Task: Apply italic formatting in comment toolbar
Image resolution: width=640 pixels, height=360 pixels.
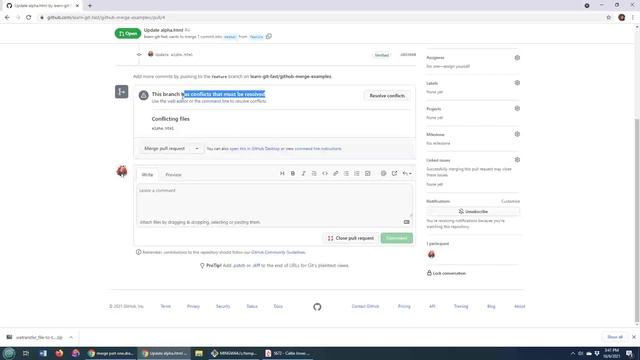Action: (303, 173)
